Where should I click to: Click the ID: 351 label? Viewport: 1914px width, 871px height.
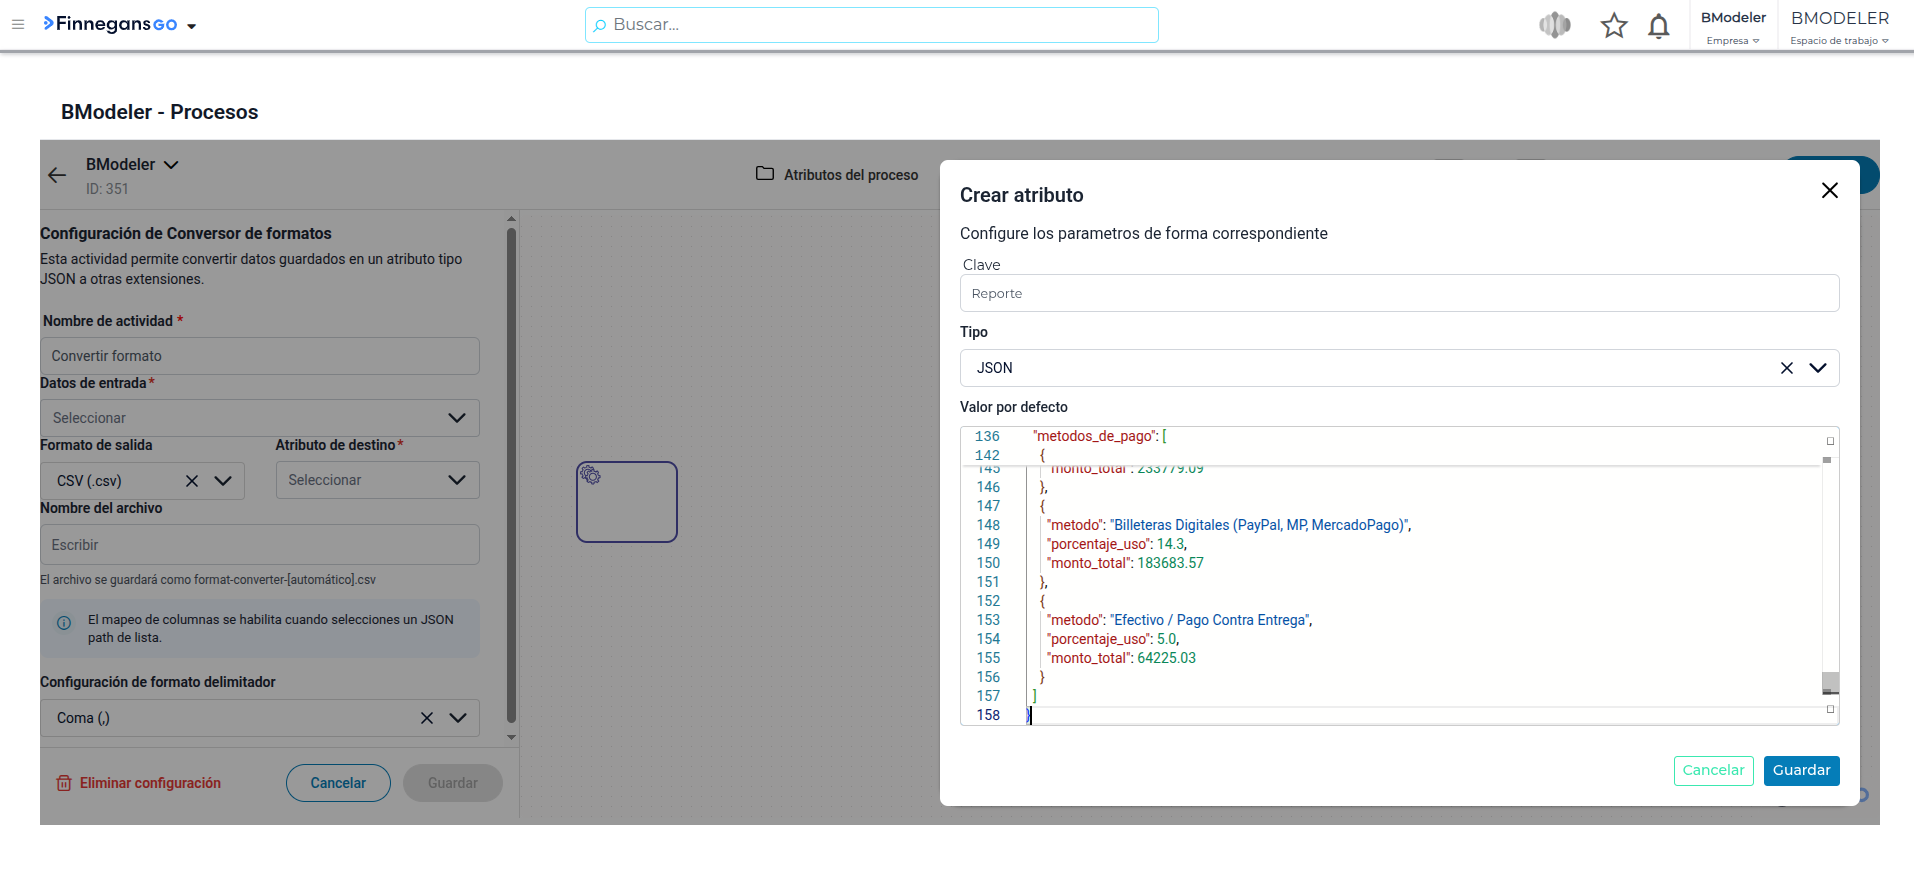(107, 189)
